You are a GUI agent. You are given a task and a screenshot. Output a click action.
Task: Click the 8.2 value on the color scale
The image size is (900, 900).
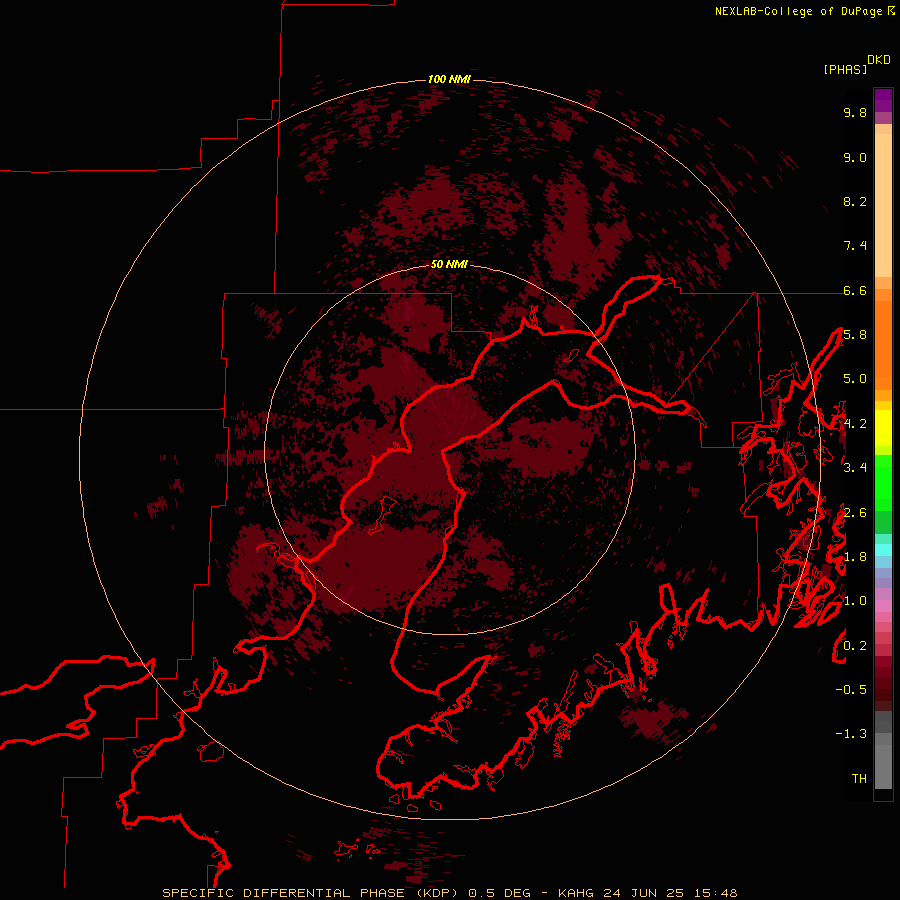point(855,202)
